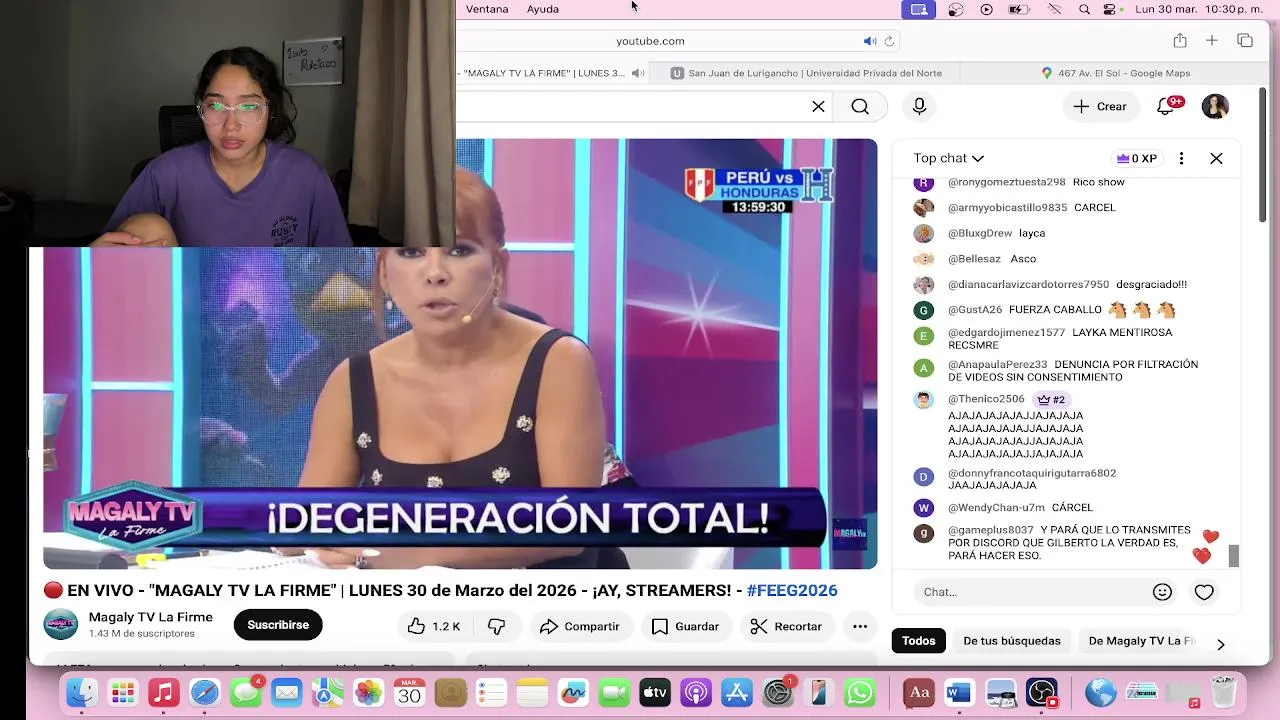Click the screen sharing menu bar icon
Screen dimensions: 1280x720
(919, 9)
